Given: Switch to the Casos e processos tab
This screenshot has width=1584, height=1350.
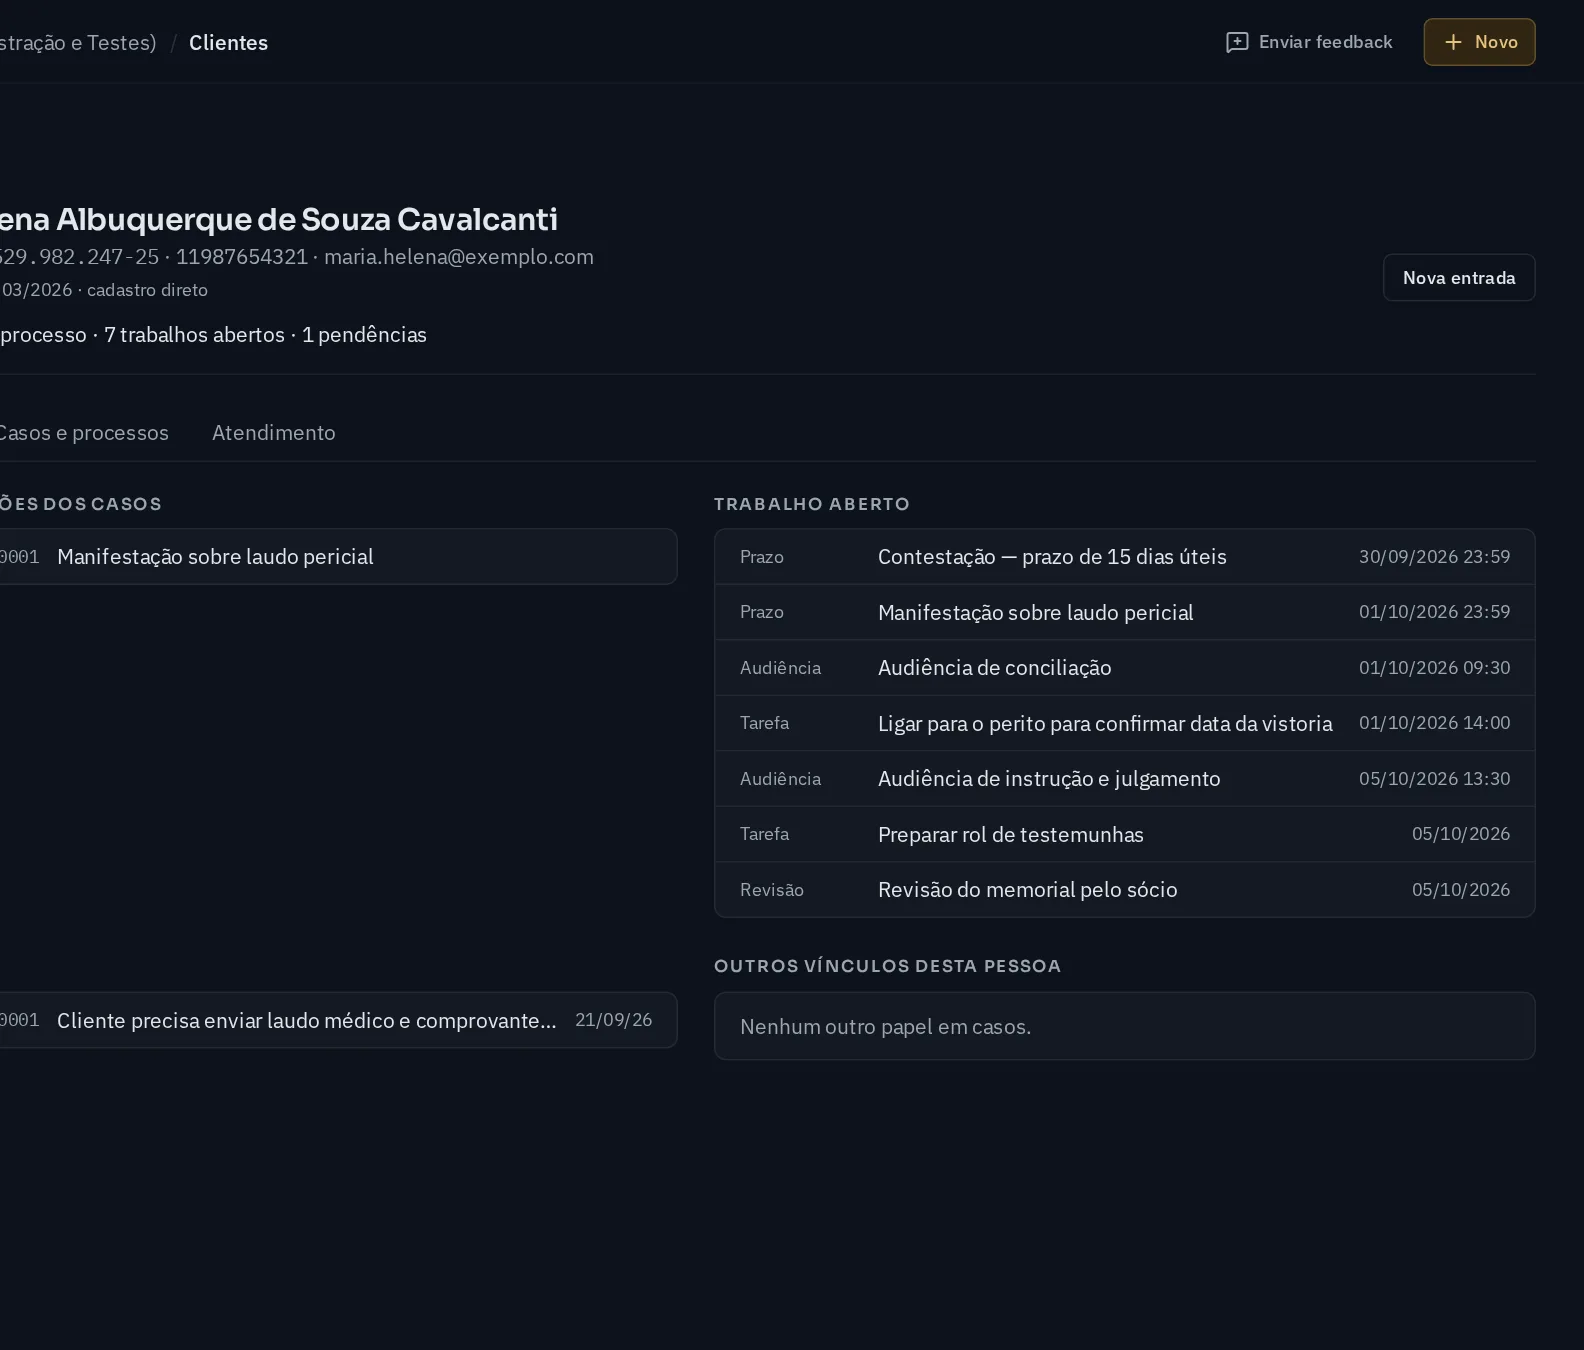Looking at the screenshot, I should (x=84, y=433).
